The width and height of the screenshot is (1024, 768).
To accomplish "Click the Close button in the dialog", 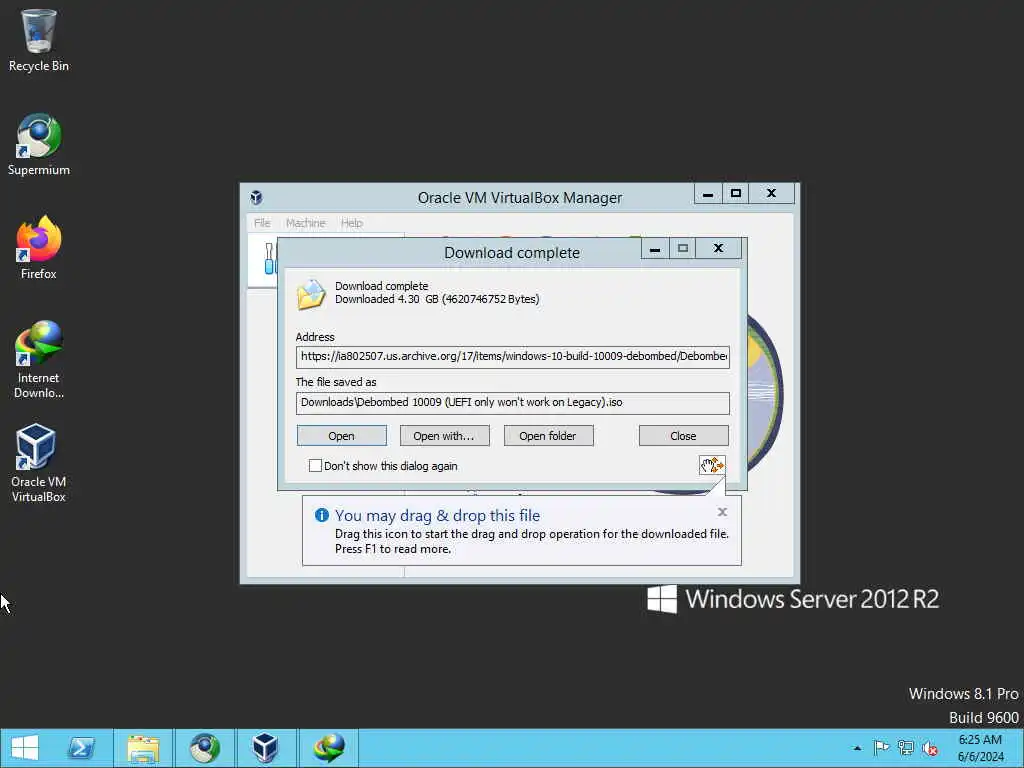I will click(683, 436).
